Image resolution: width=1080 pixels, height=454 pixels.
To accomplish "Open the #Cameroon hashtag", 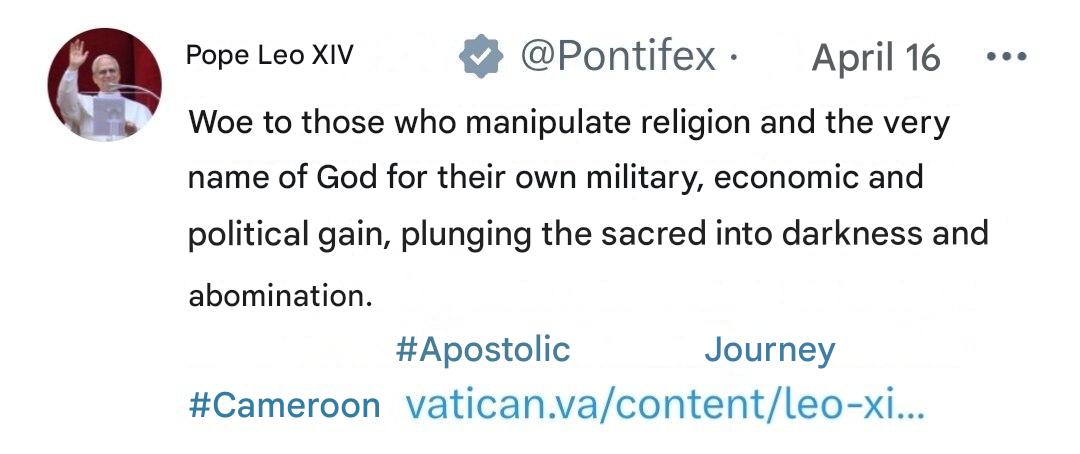I will click(x=285, y=405).
